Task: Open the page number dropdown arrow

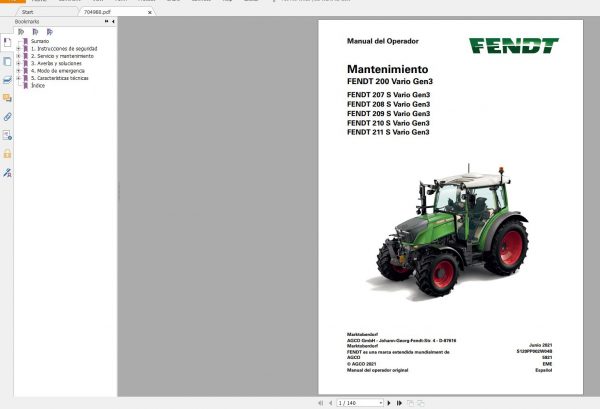Action: [380, 403]
